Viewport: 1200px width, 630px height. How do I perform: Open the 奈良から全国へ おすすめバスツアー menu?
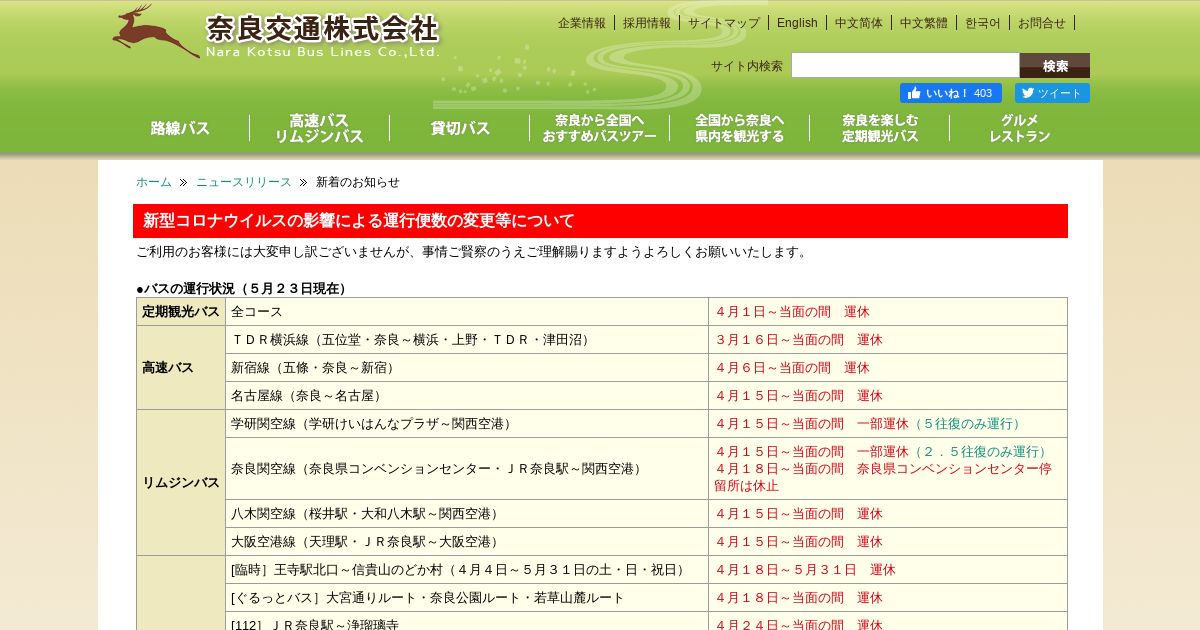[600, 128]
